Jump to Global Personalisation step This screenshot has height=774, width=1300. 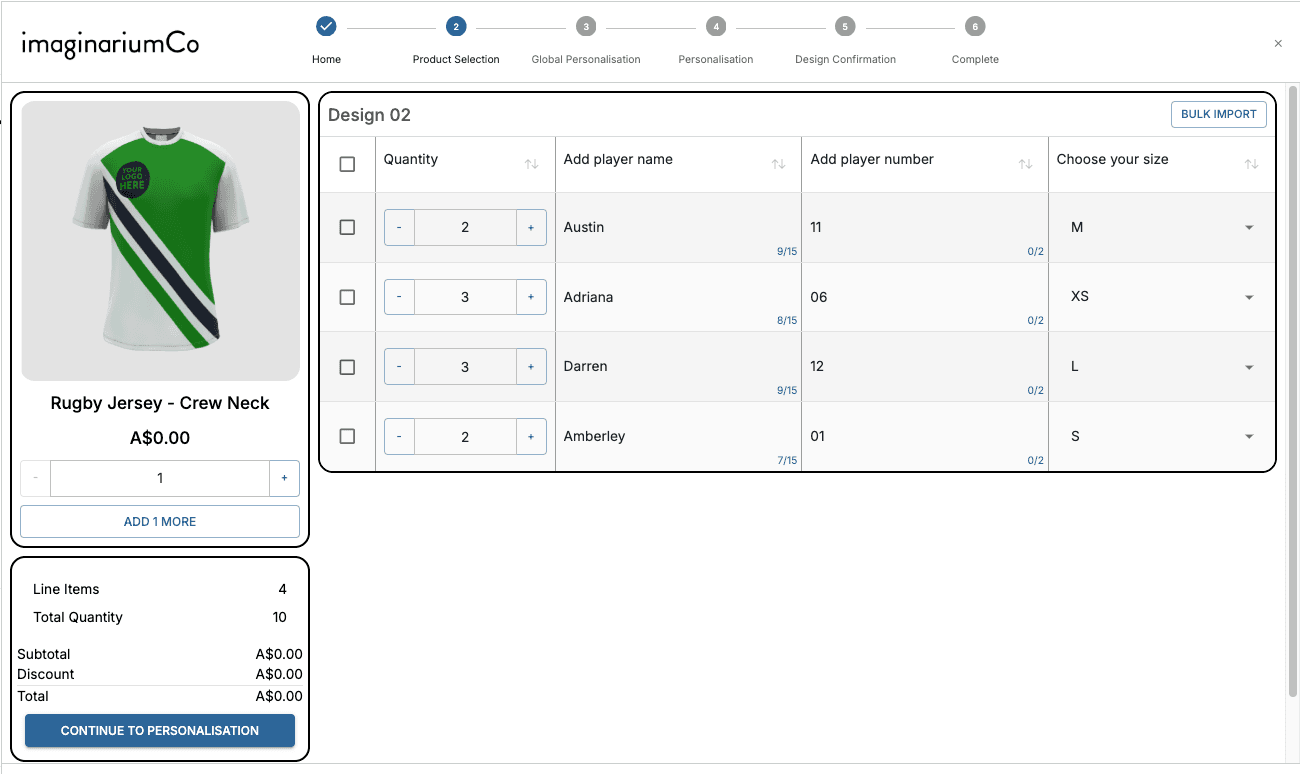click(585, 27)
